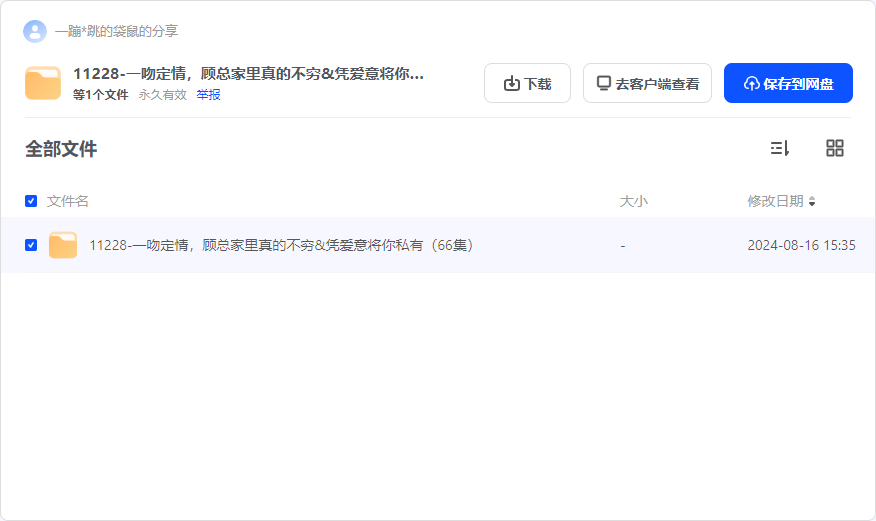Screen dimensions: 876x521
Task: Uncheck the 11228 folder row checkbox
Action: (31, 245)
